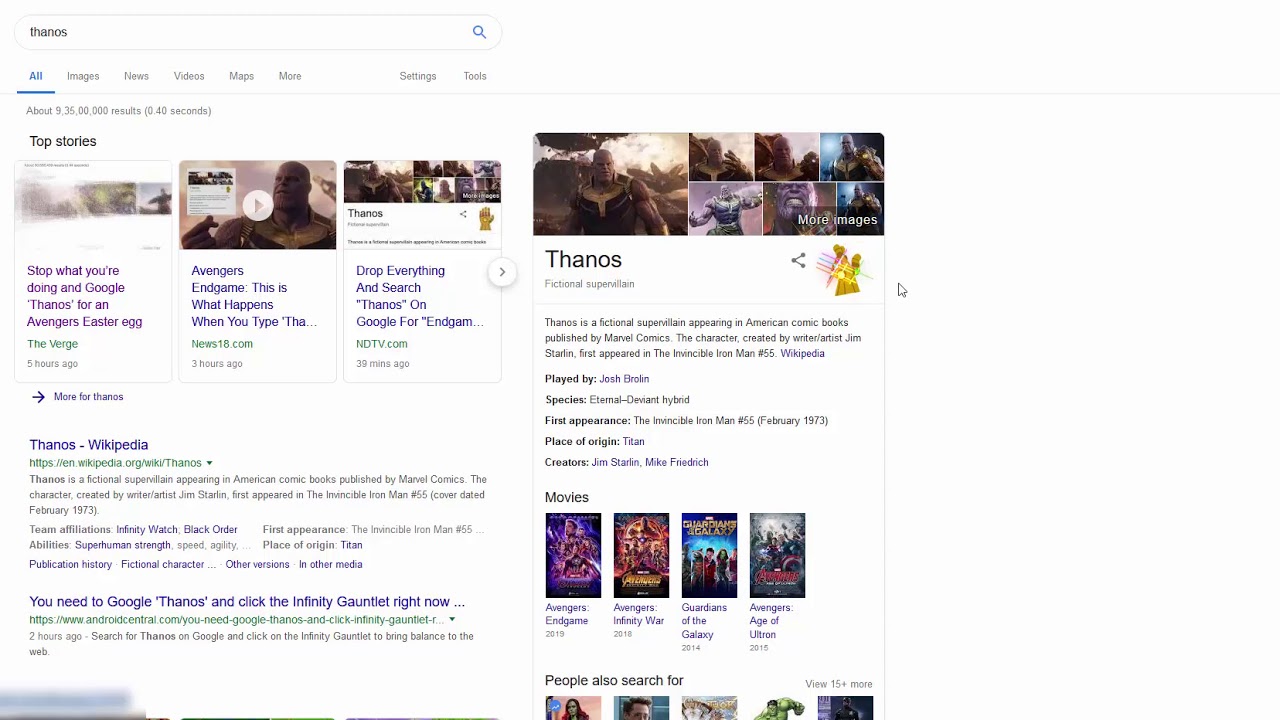Image resolution: width=1280 pixels, height=720 pixels.
Task: Click next arrow on Top stories carousel
Action: (x=502, y=272)
